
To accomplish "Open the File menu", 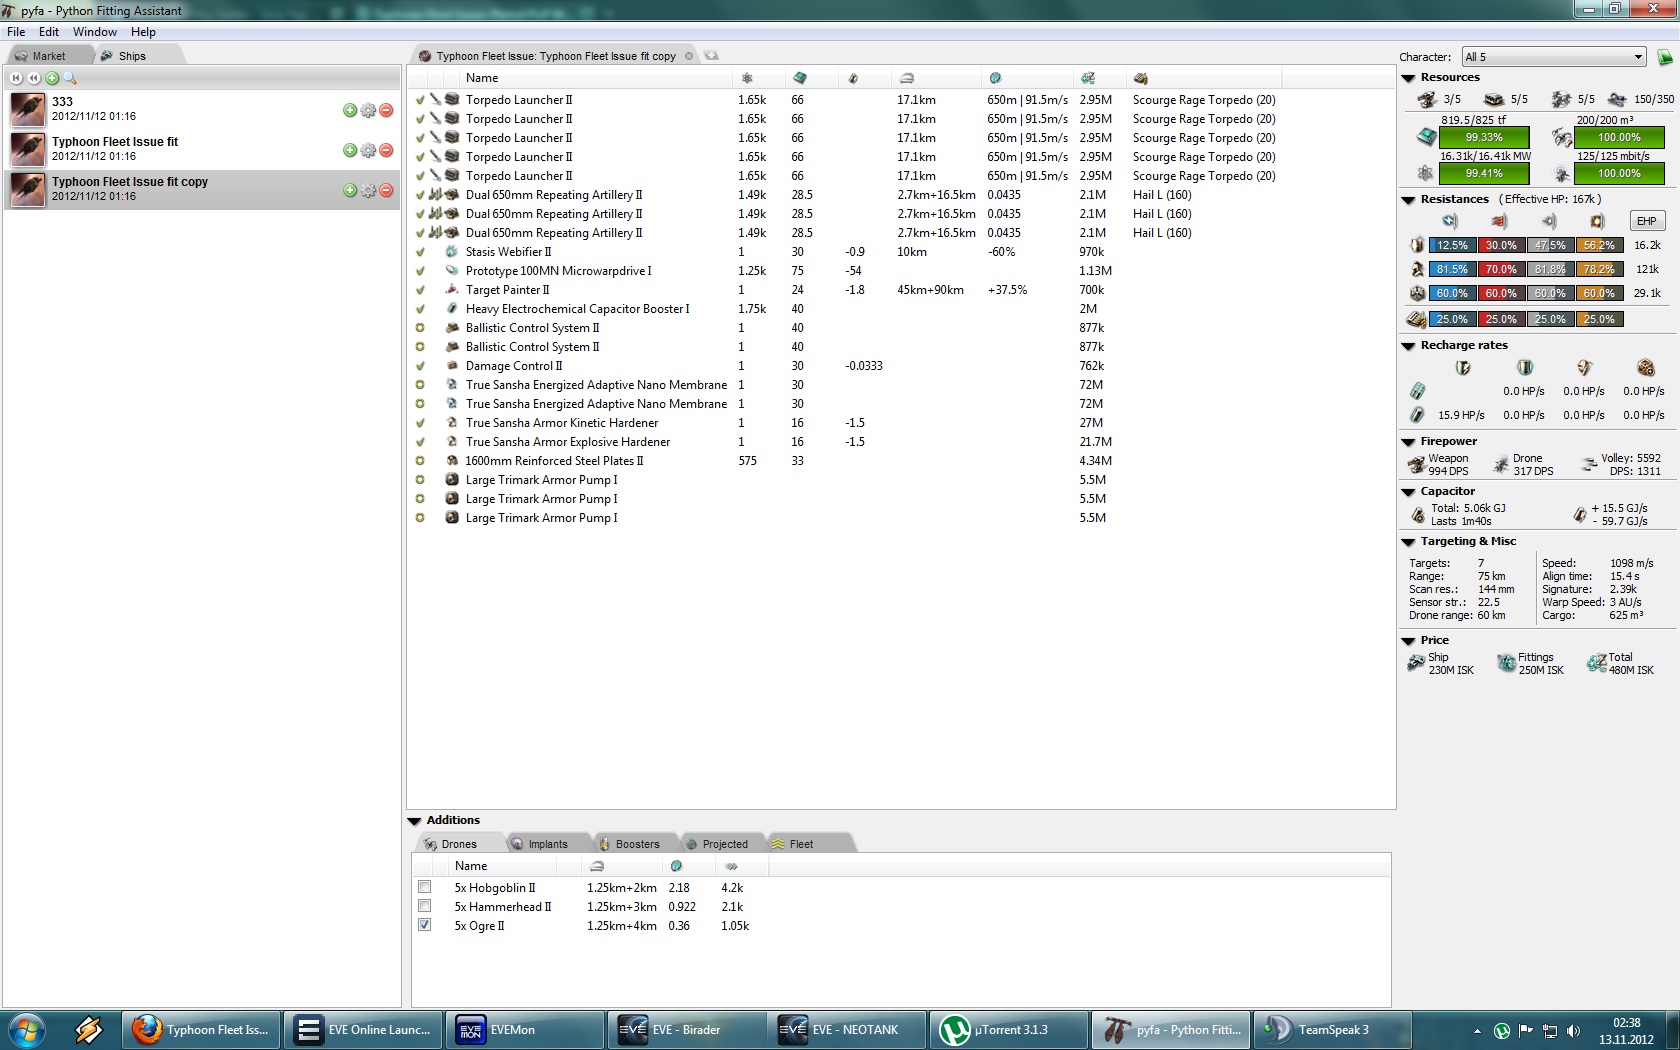I will [x=16, y=32].
